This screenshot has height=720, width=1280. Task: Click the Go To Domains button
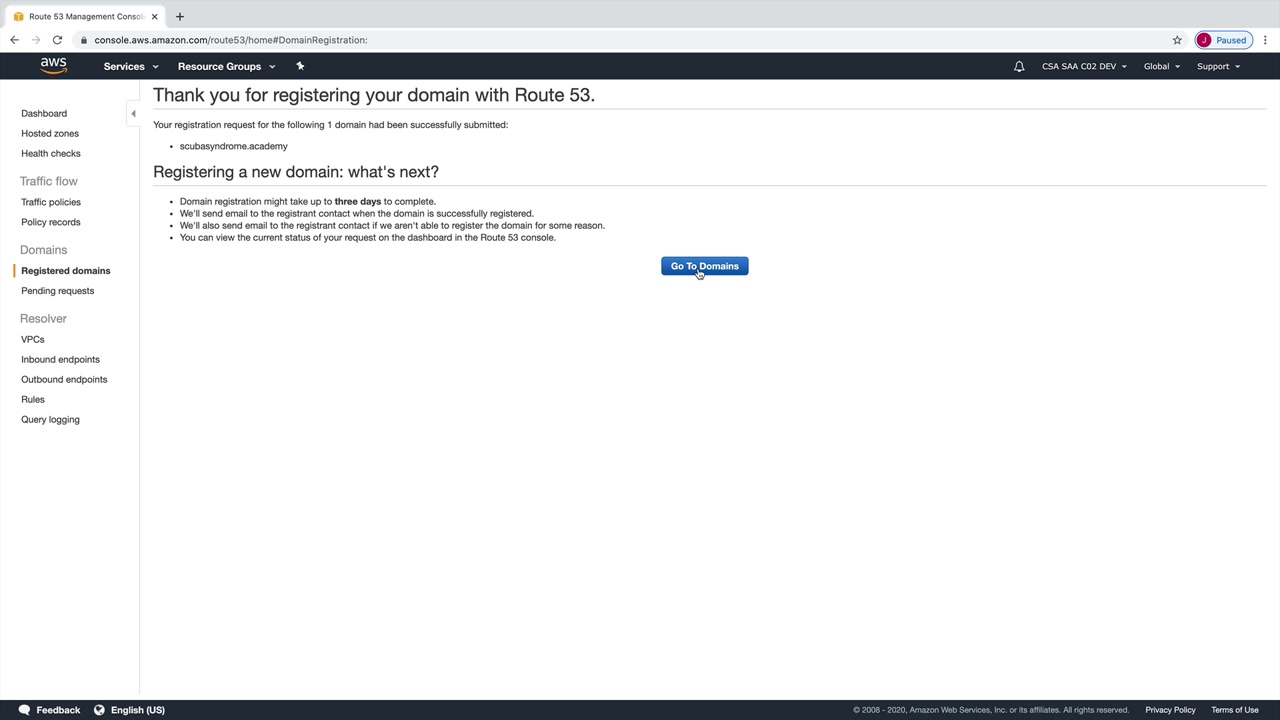coord(705,266)
